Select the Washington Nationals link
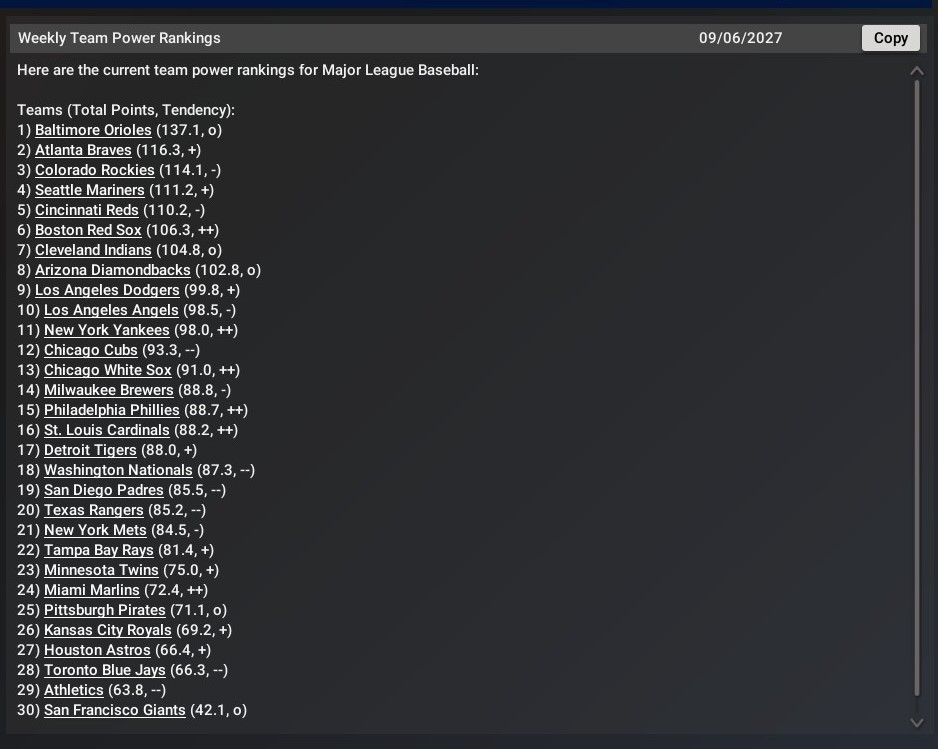The width and height of the screenshot is (938, 749). (118, 470)
